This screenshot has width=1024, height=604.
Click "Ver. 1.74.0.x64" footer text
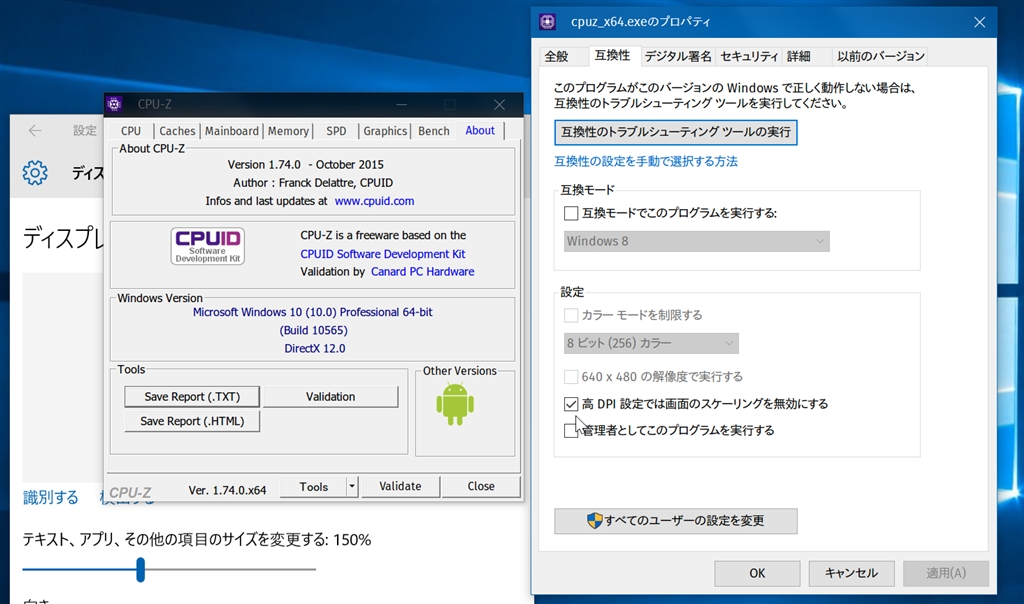click(227, 490)
